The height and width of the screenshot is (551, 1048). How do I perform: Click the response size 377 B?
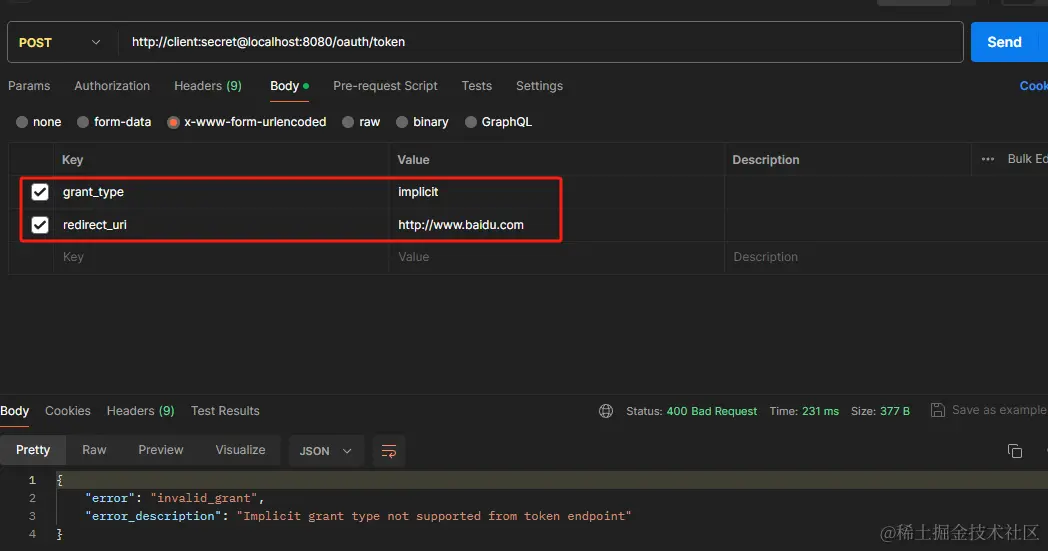894,411
